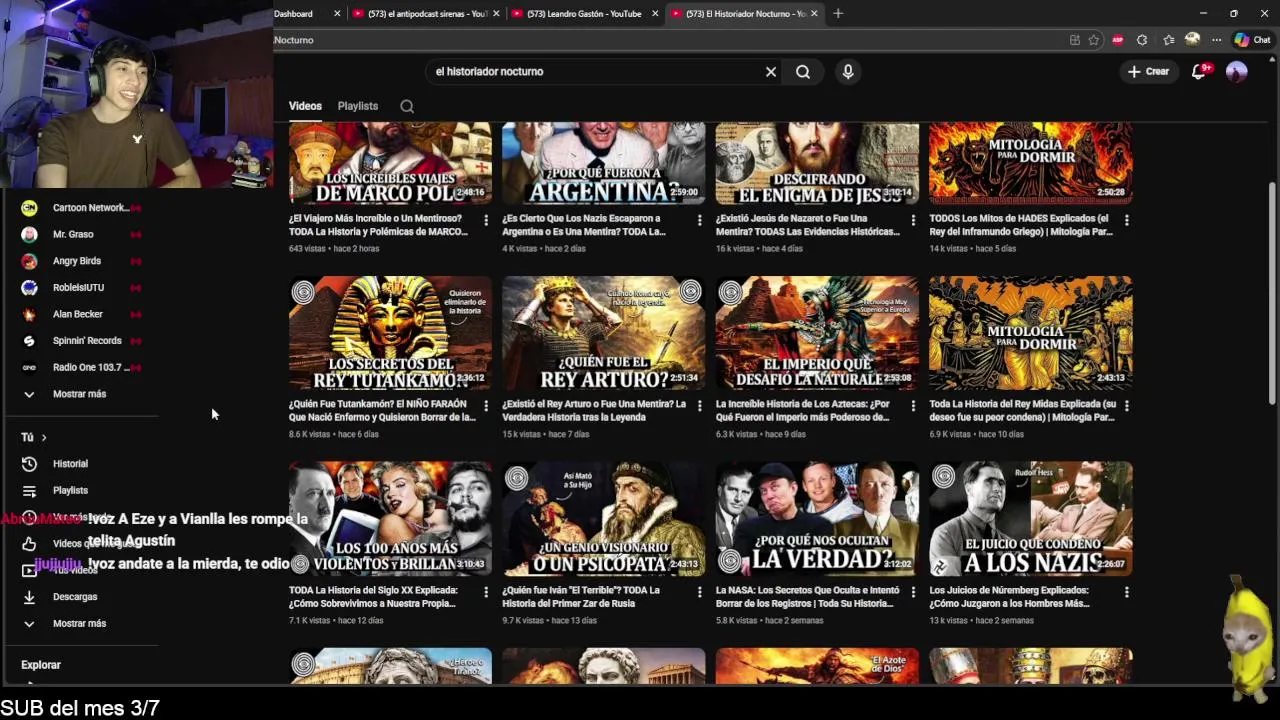
Task: Play the Los 100 años más violentos thumbnail
Action: [390, 519]
